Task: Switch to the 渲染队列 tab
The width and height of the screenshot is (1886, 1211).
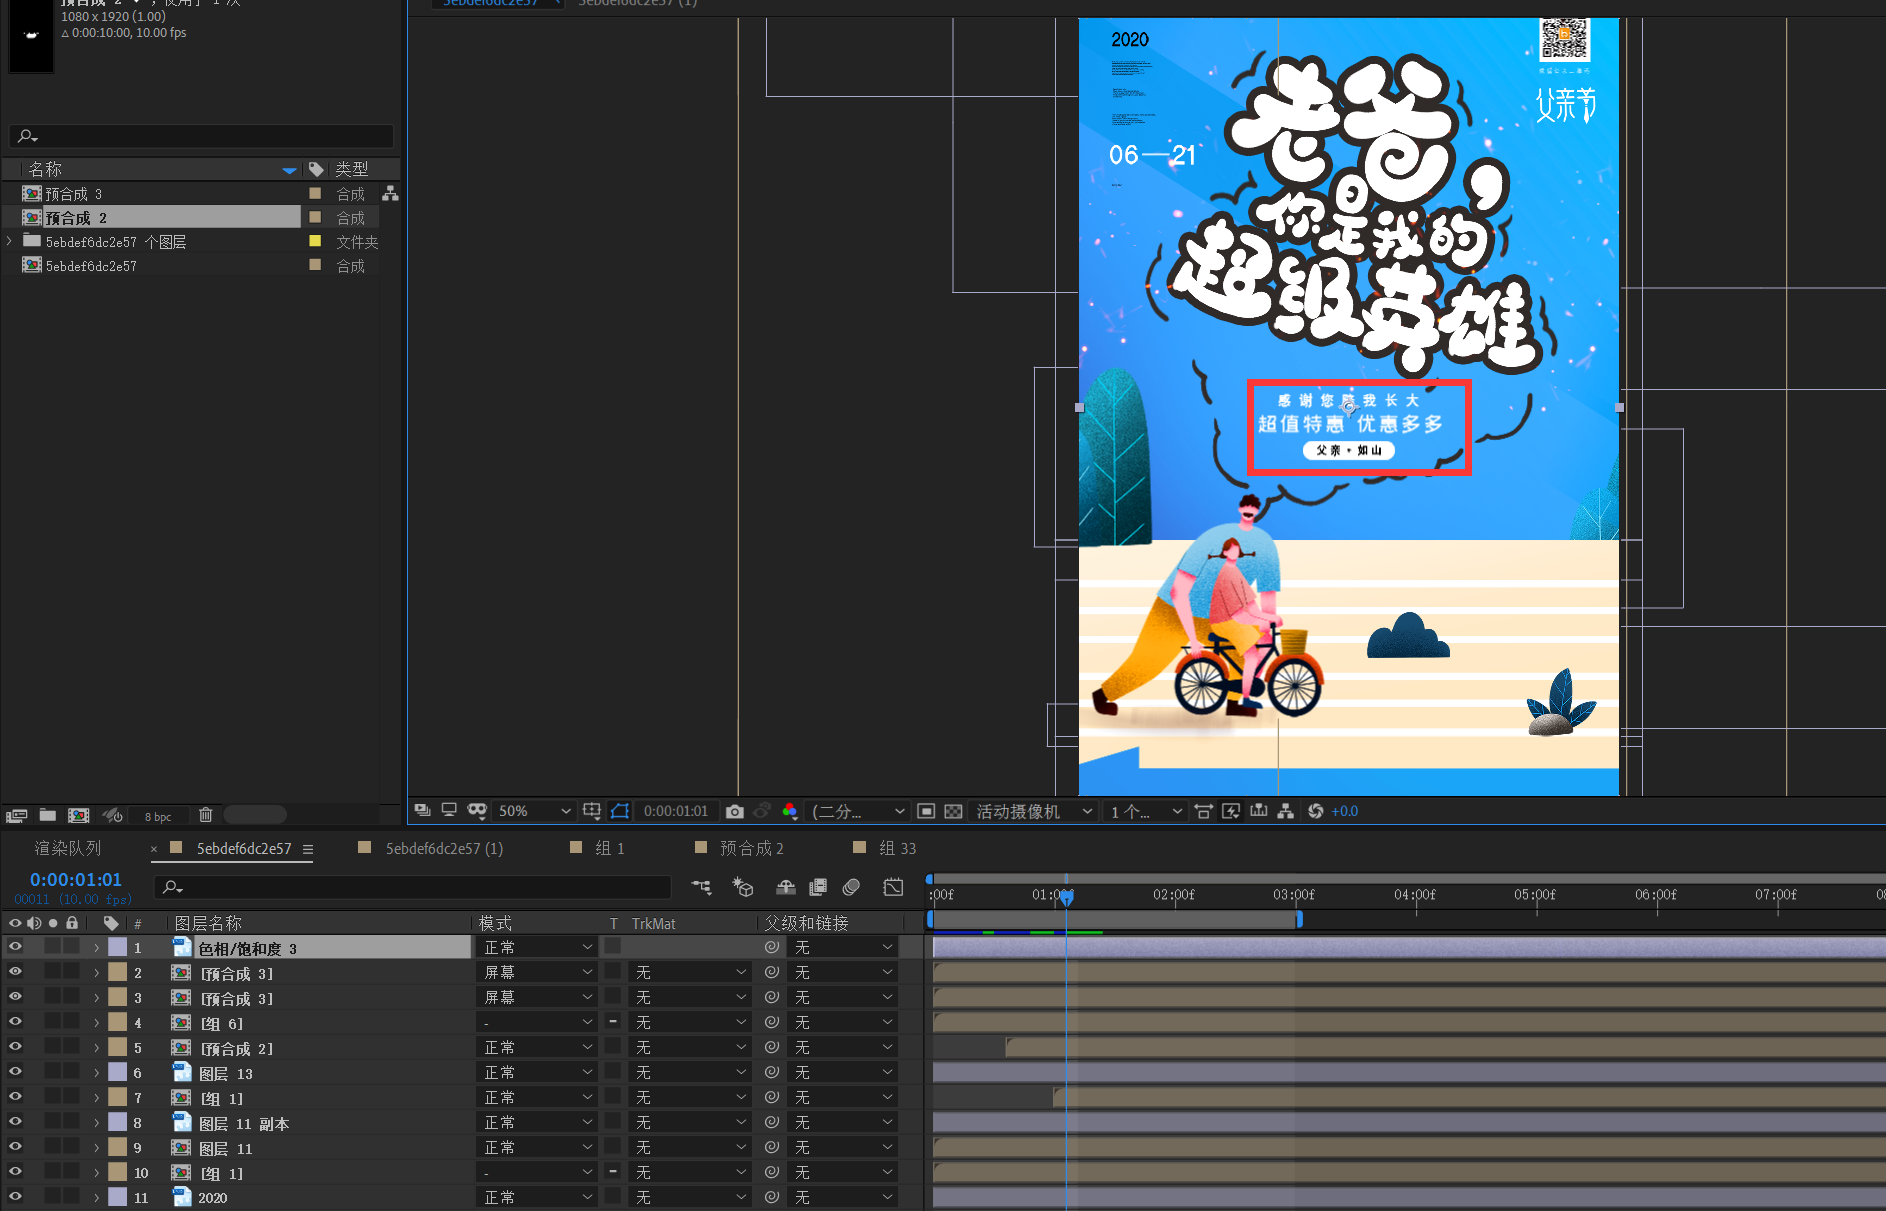Action: [68, 848]
